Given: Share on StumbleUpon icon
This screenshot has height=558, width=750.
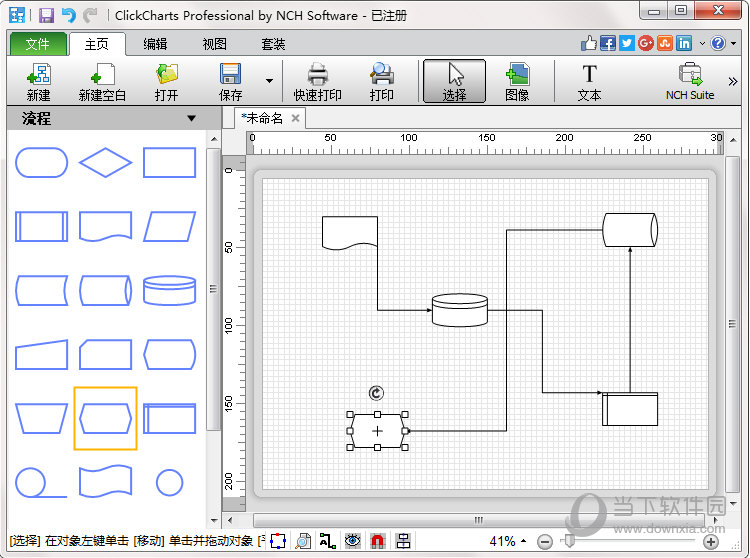Looking at the screenshot, I should (x=665, y=44).
